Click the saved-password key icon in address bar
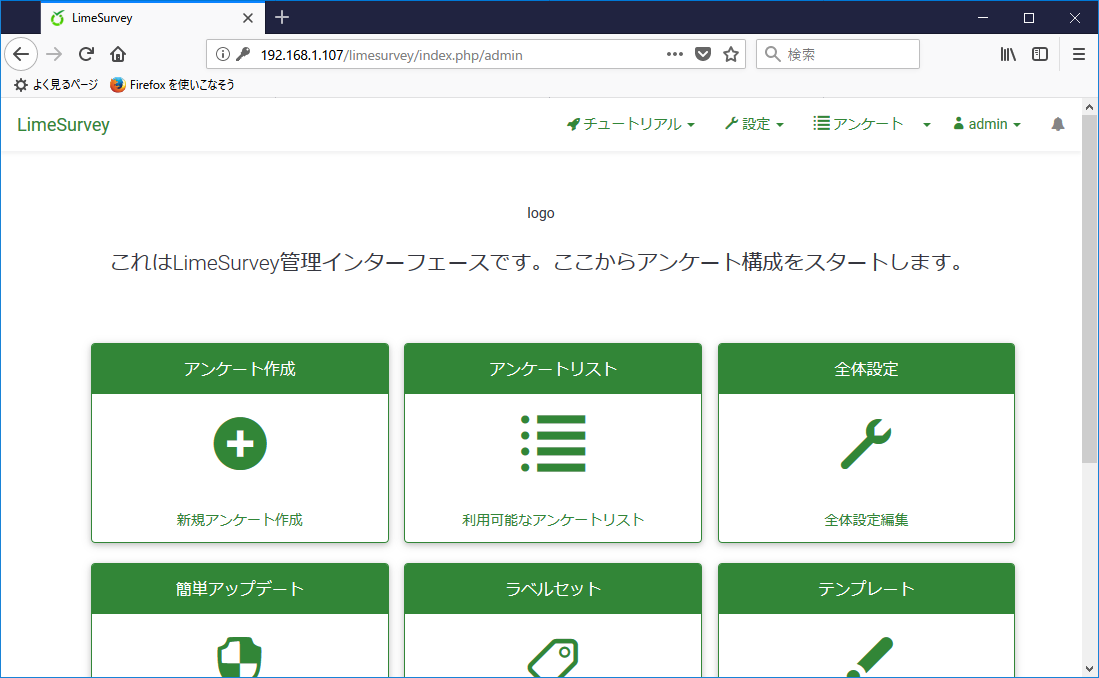This screenshot has width=1099, height=678. pos(243,54)
